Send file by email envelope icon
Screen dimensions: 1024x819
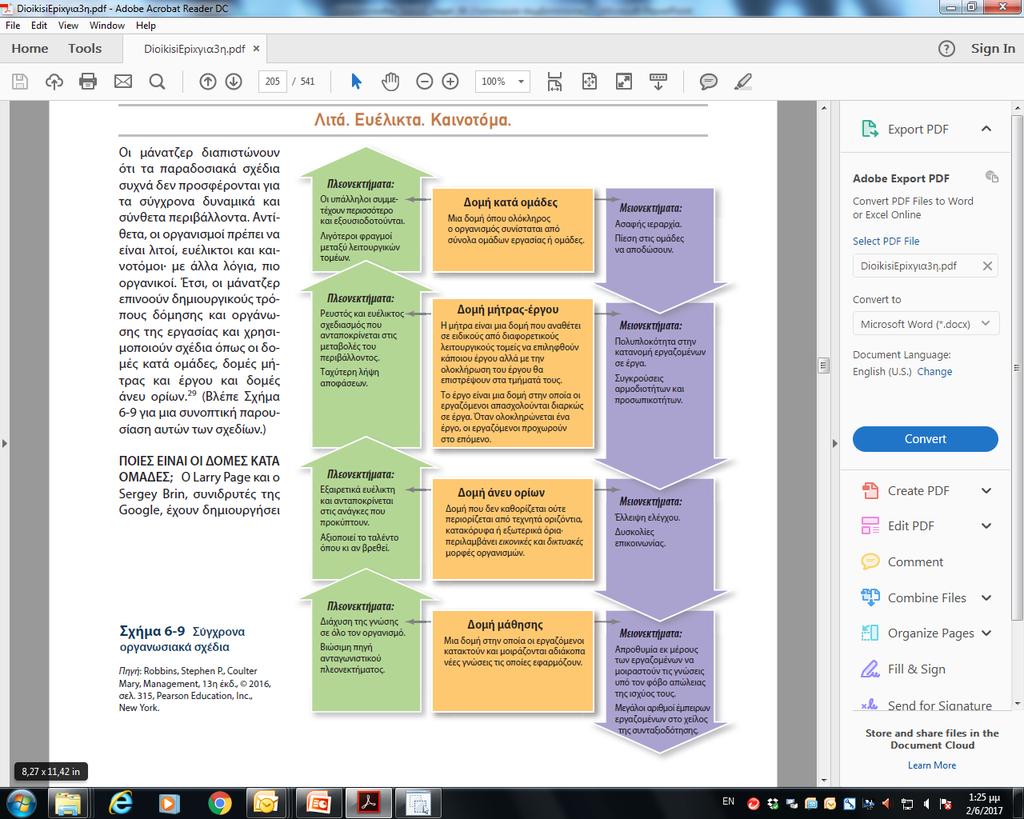(123, 82)
